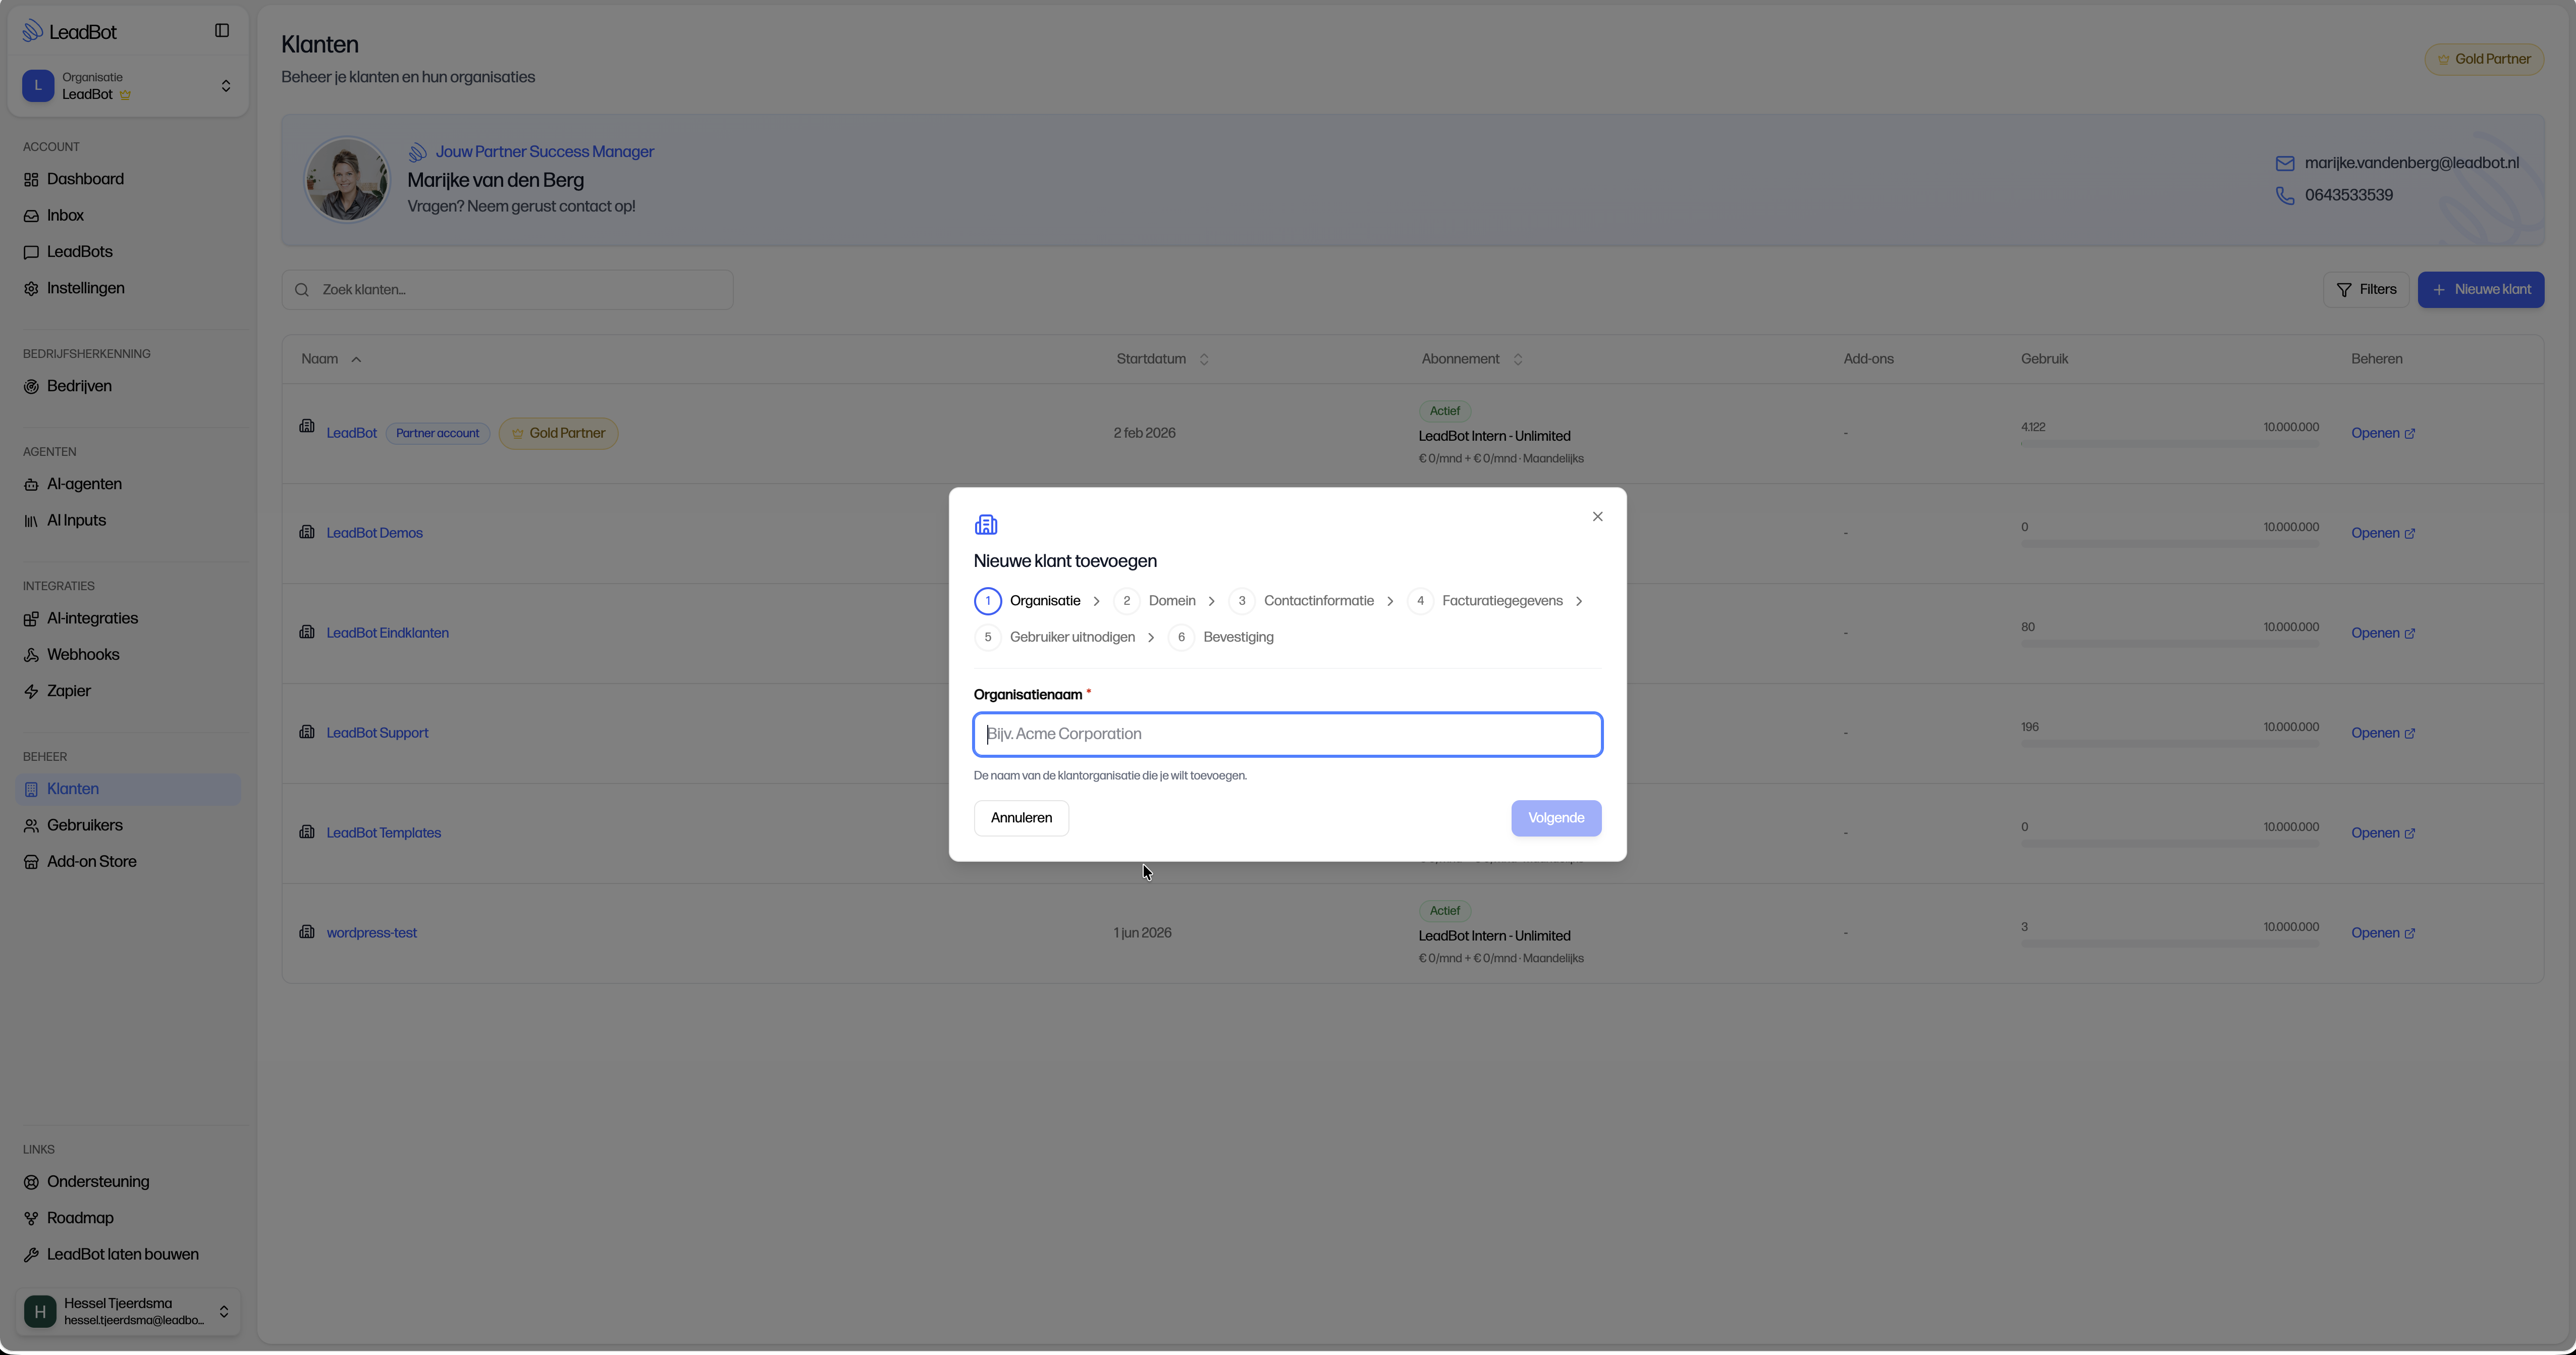The height and width of the screenshot is (1355, 2576).
Task: Click the AI Inputs icon in the sidebar
Action: click(31, 521)
